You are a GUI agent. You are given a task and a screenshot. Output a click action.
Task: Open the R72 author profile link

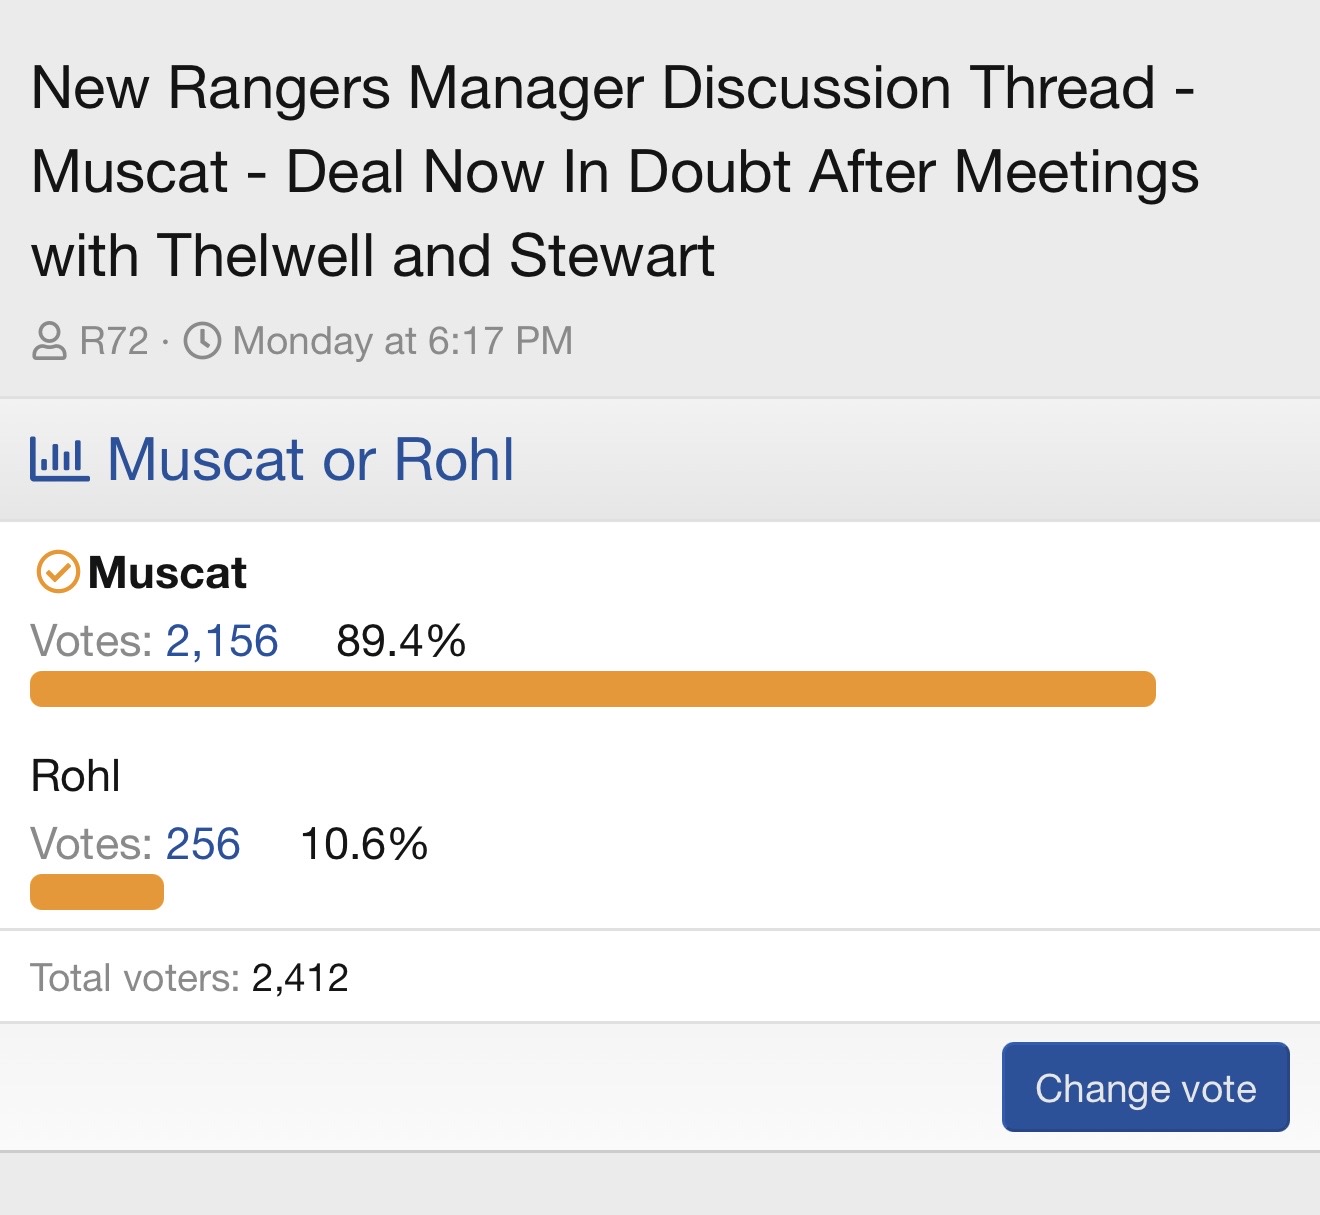114,341
